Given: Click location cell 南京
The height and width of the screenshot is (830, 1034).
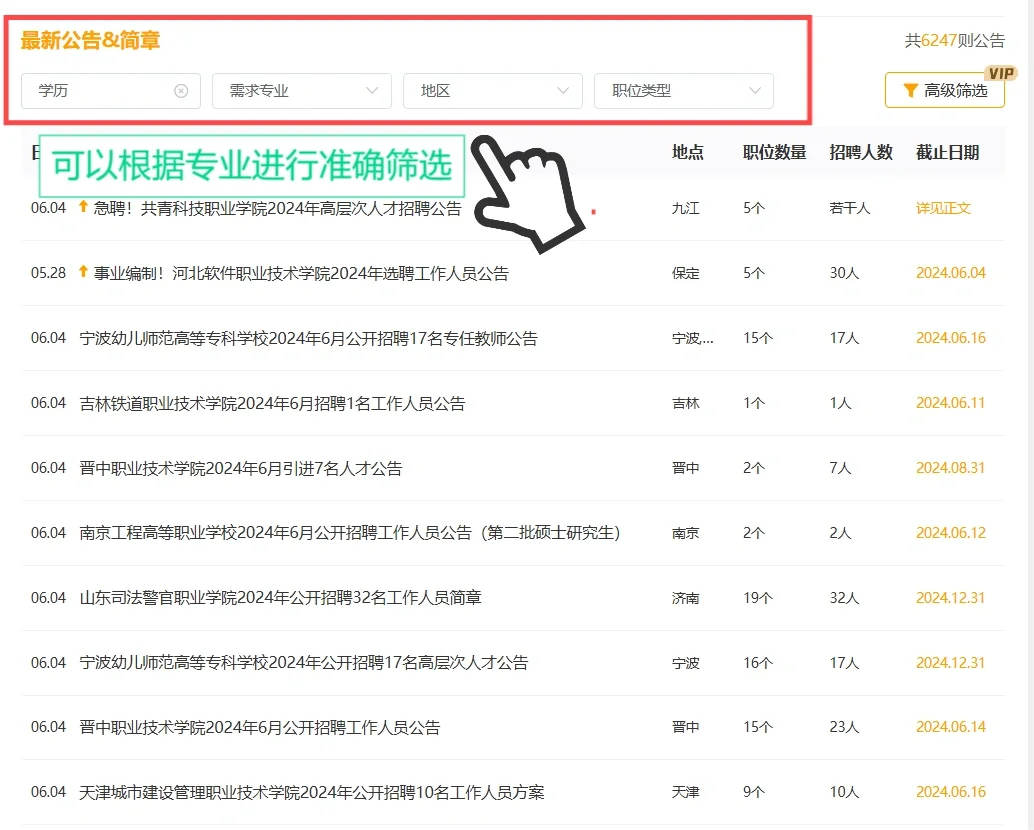Looking at the screenshot, I should [686, 533].
